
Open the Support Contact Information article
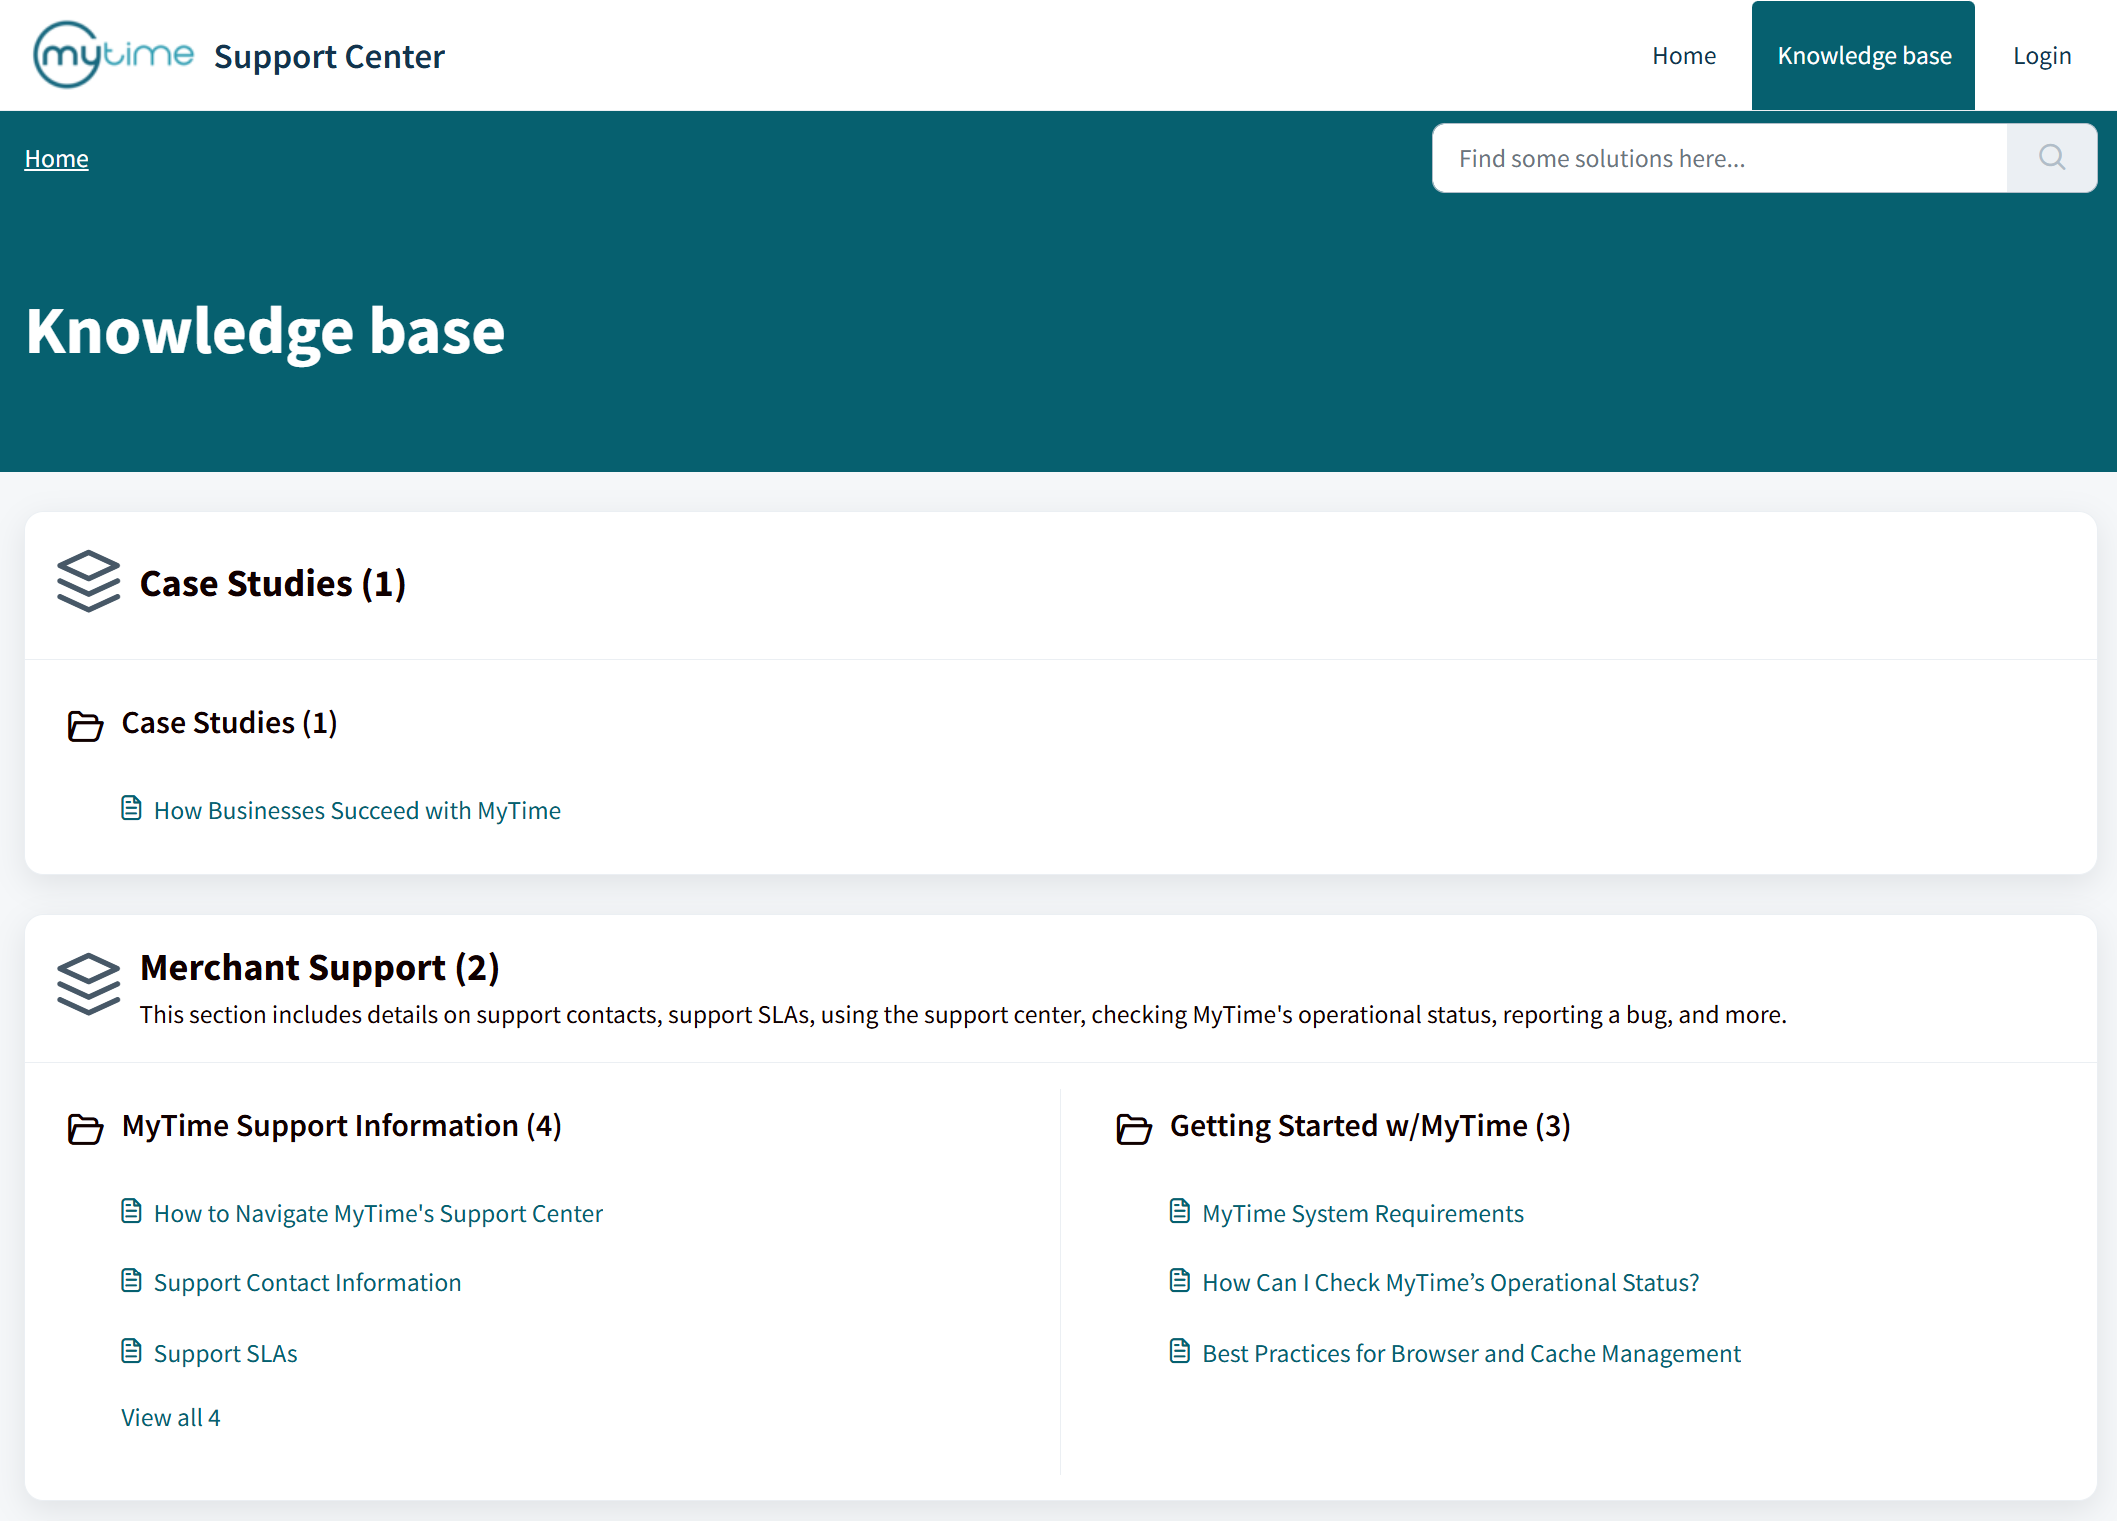click(308, 1282)
